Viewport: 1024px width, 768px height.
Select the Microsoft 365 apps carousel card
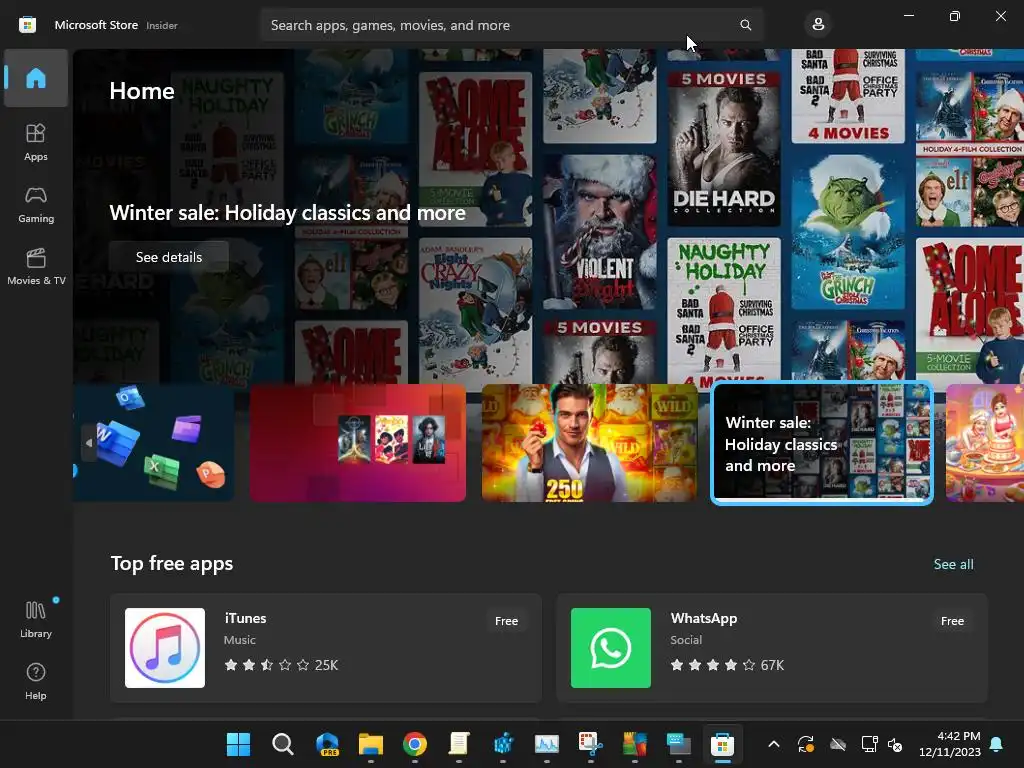point(153,443)
